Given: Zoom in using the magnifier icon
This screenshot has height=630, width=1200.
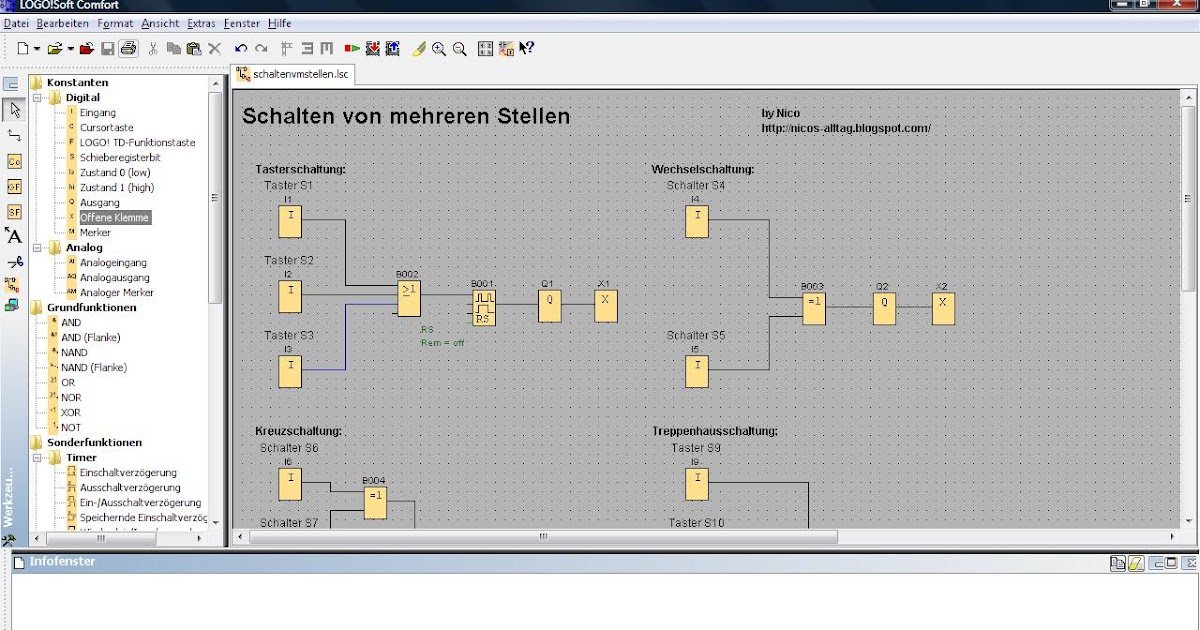Looking at the screenshot, I should [x=440, y=47].
